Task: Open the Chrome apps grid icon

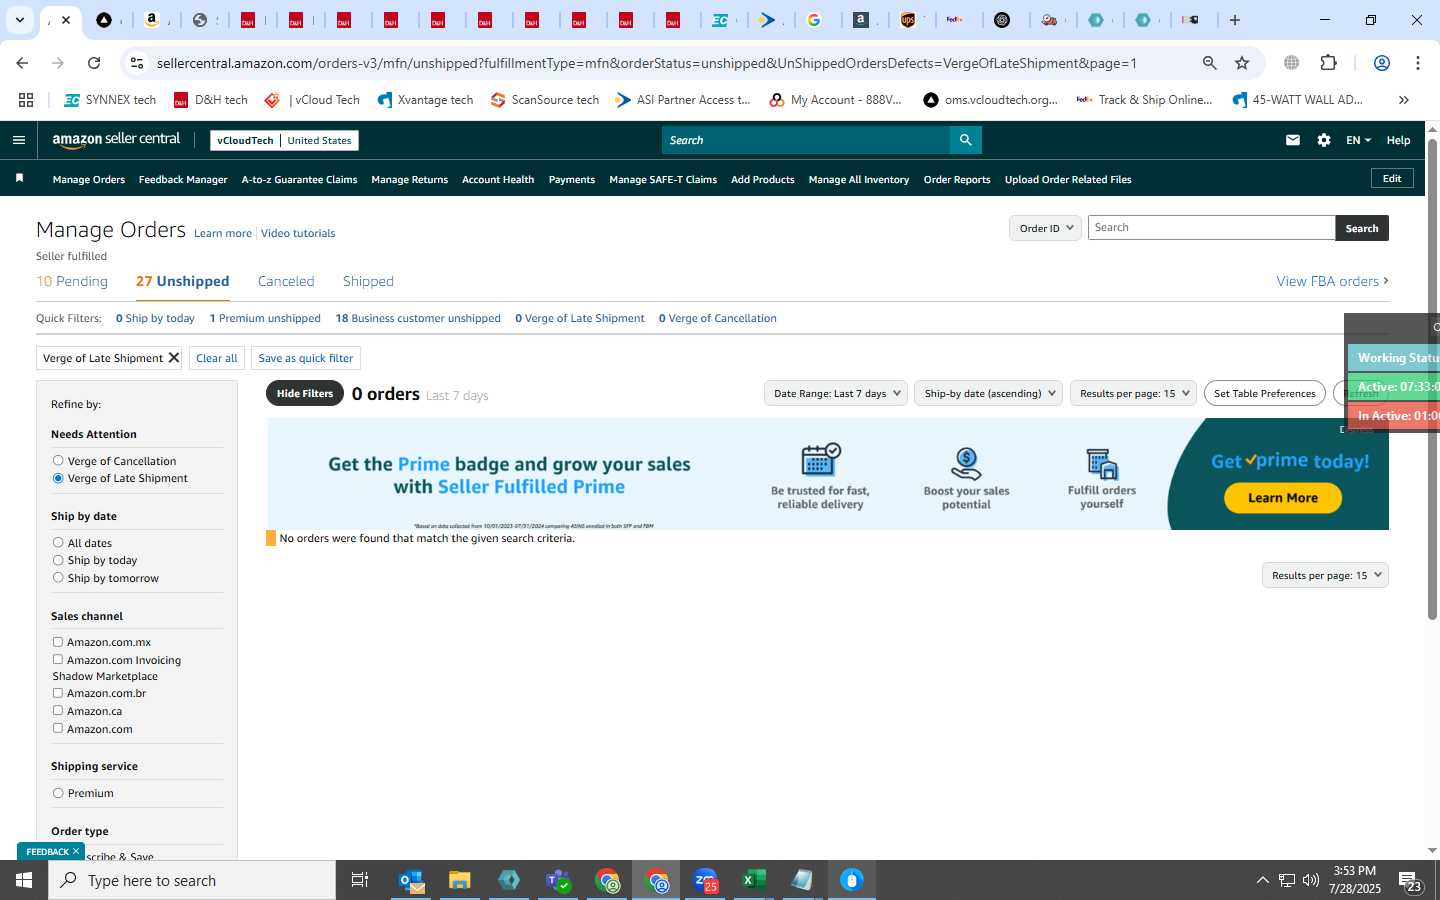Action: coord(26,100)
